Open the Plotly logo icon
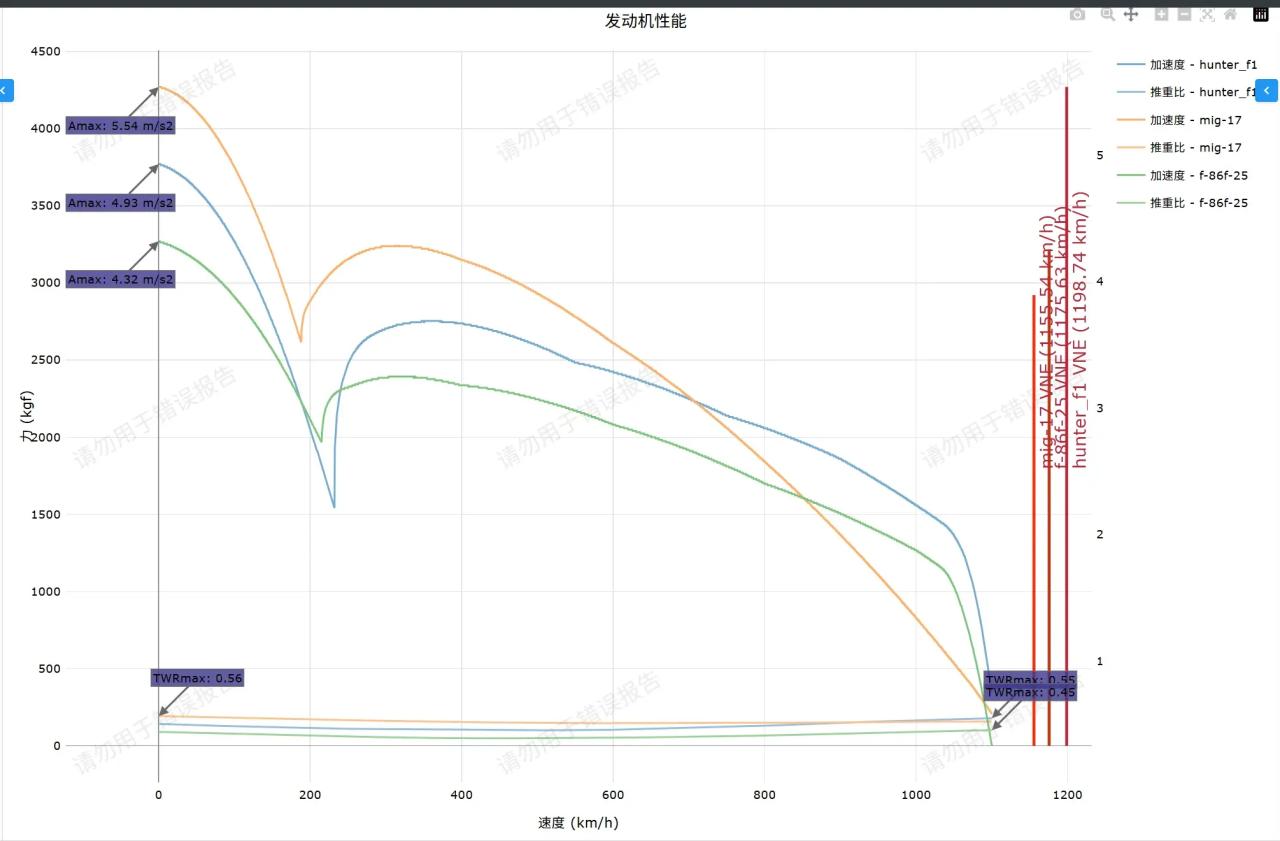 pos(1260,14)
